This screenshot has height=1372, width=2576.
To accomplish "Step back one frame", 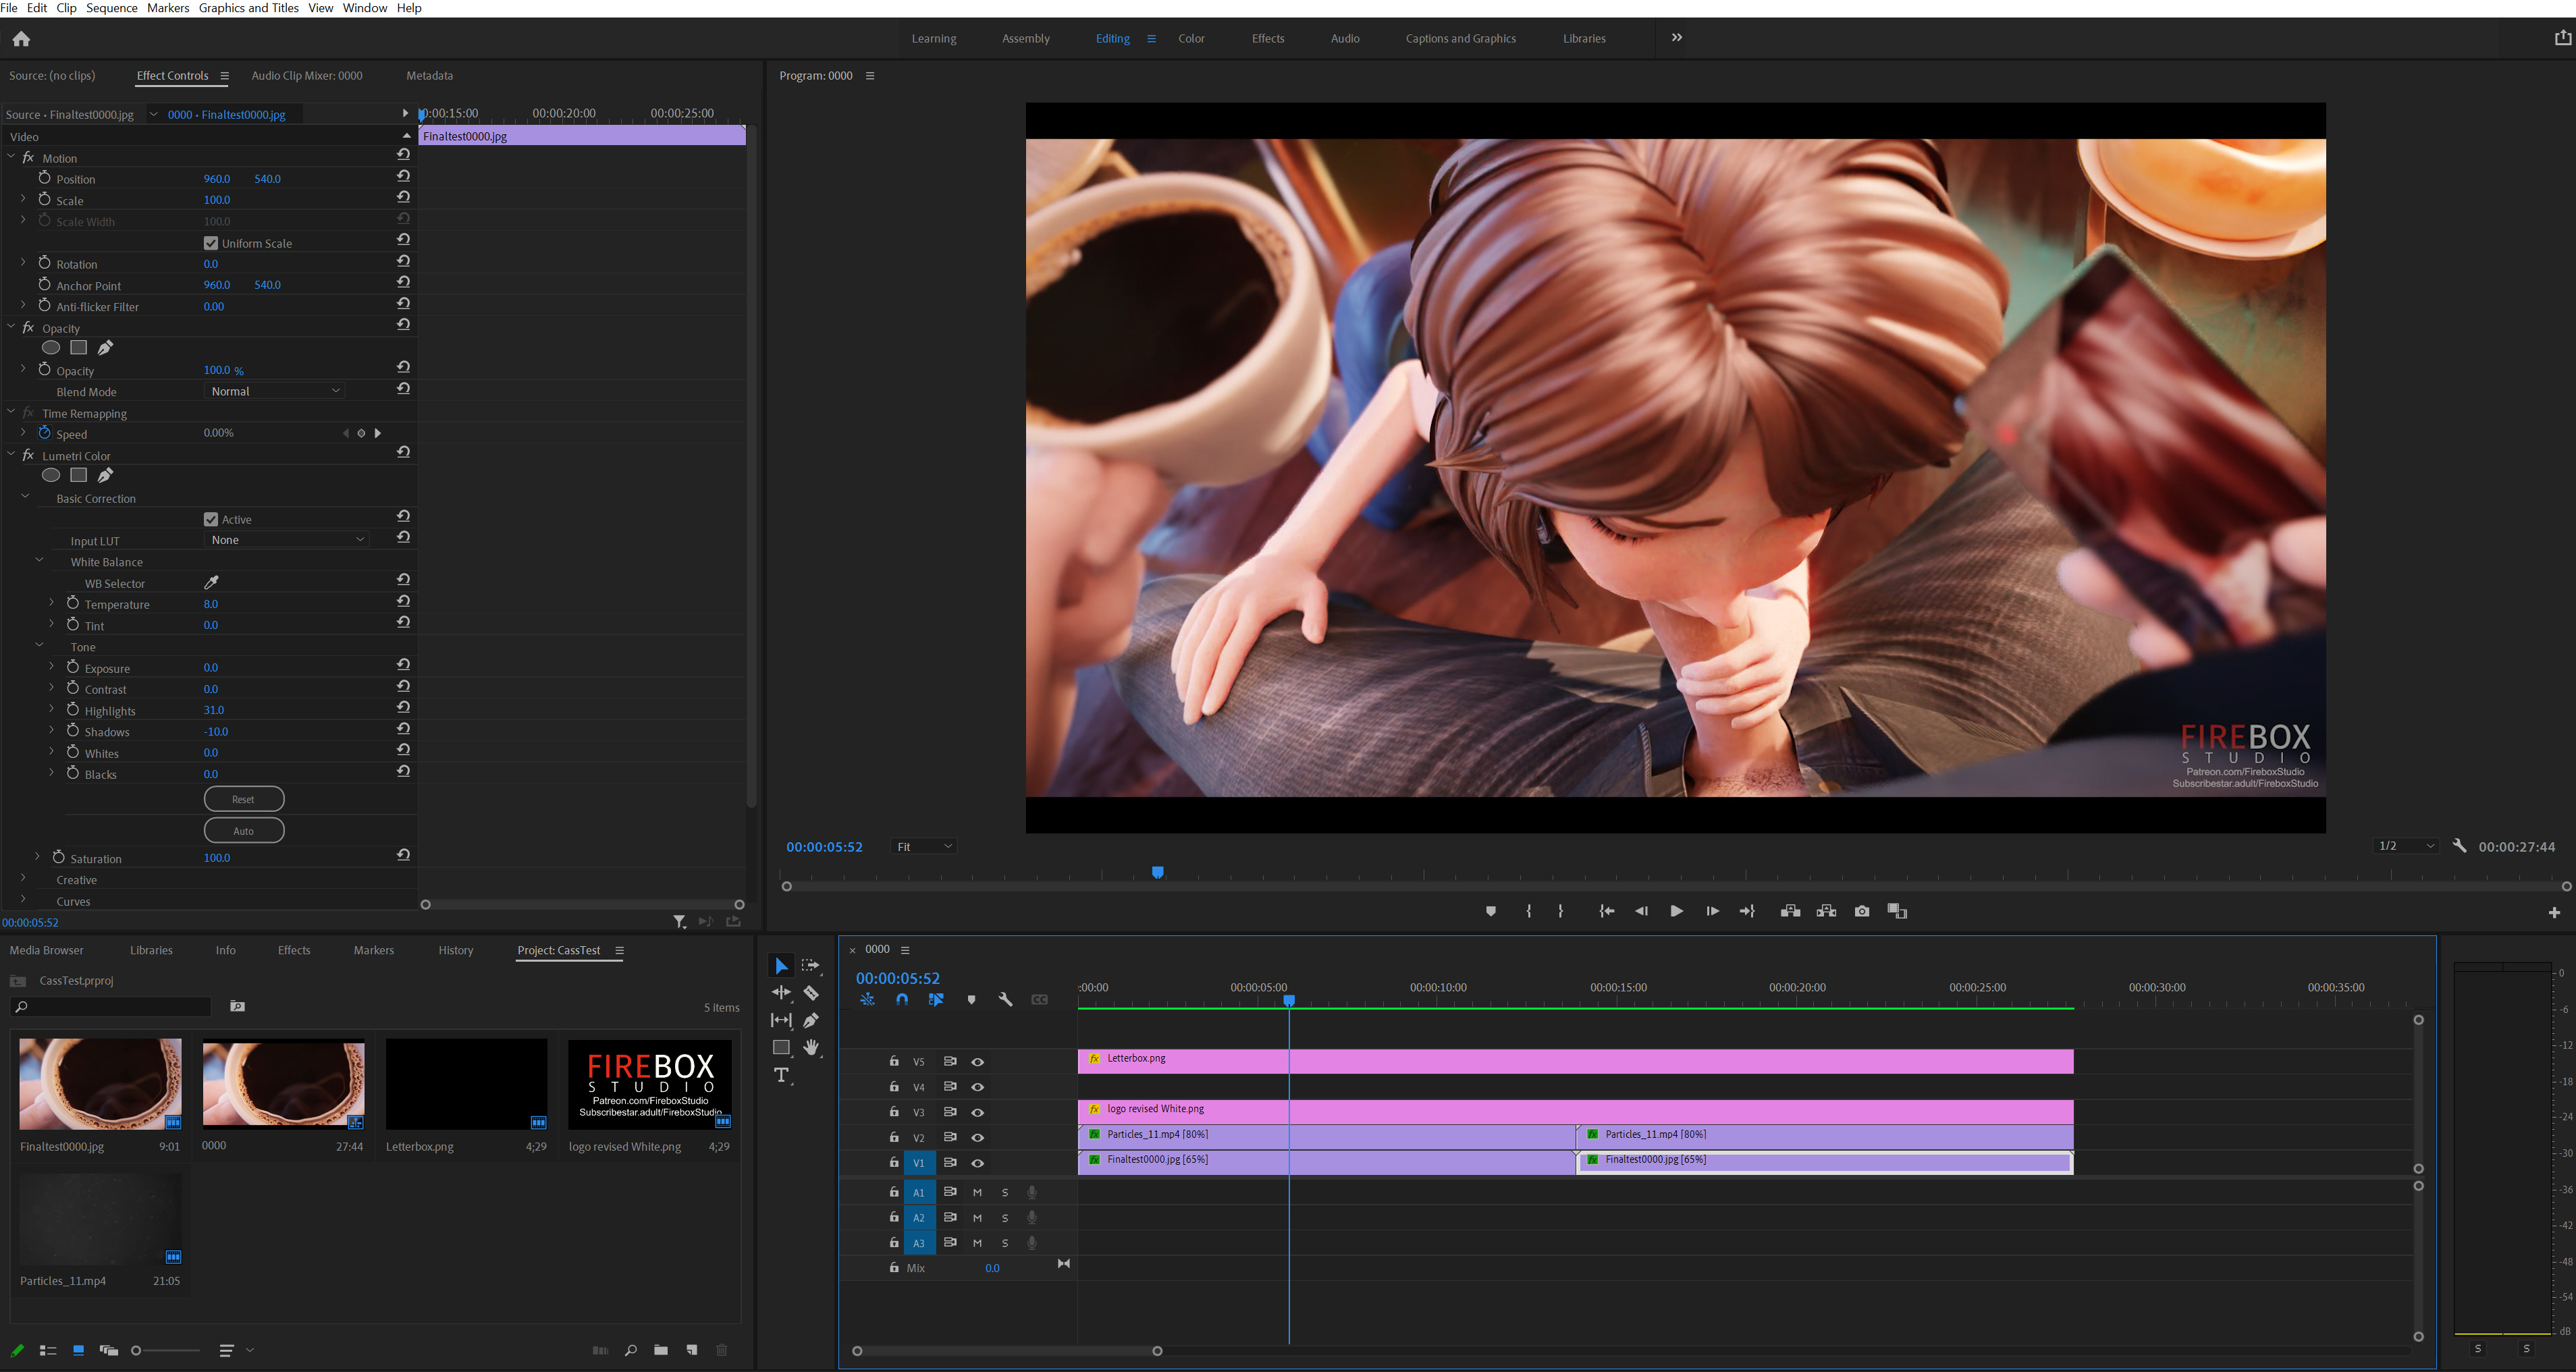I will 1642,911.
